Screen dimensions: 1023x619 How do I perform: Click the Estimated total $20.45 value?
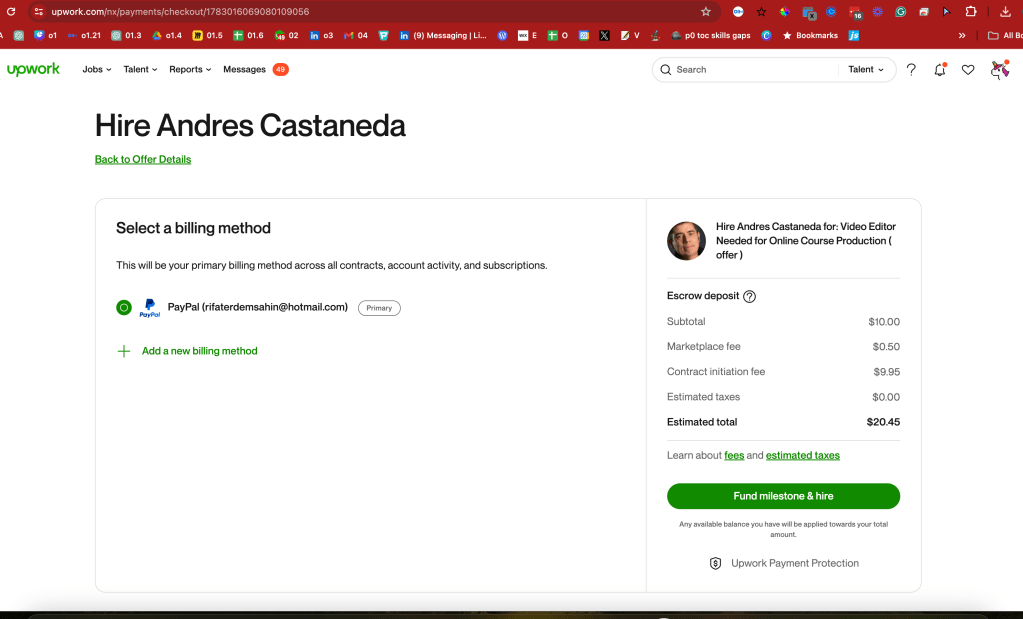[883, 422]
